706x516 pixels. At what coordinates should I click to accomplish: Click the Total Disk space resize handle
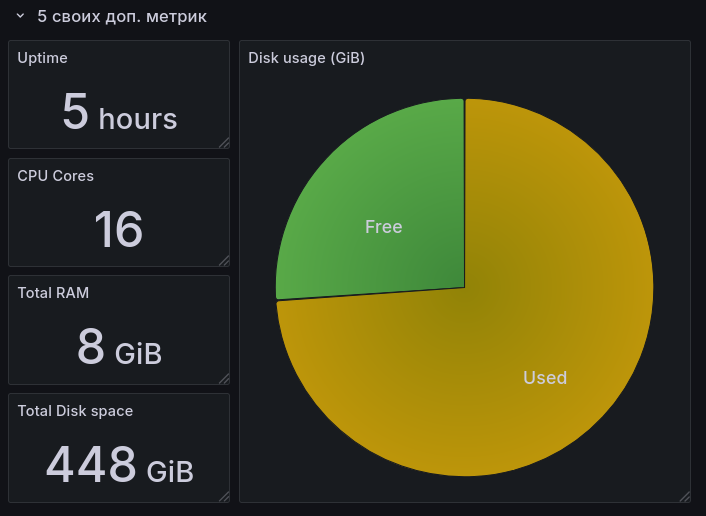[224, 496]
